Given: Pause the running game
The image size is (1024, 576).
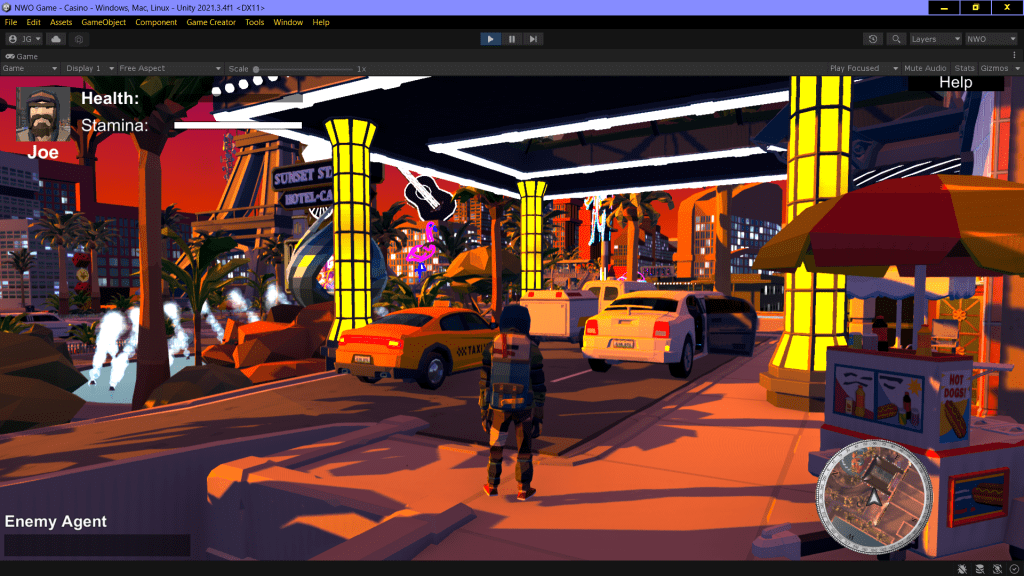Looking at the screenshot, I should (512, 39).
